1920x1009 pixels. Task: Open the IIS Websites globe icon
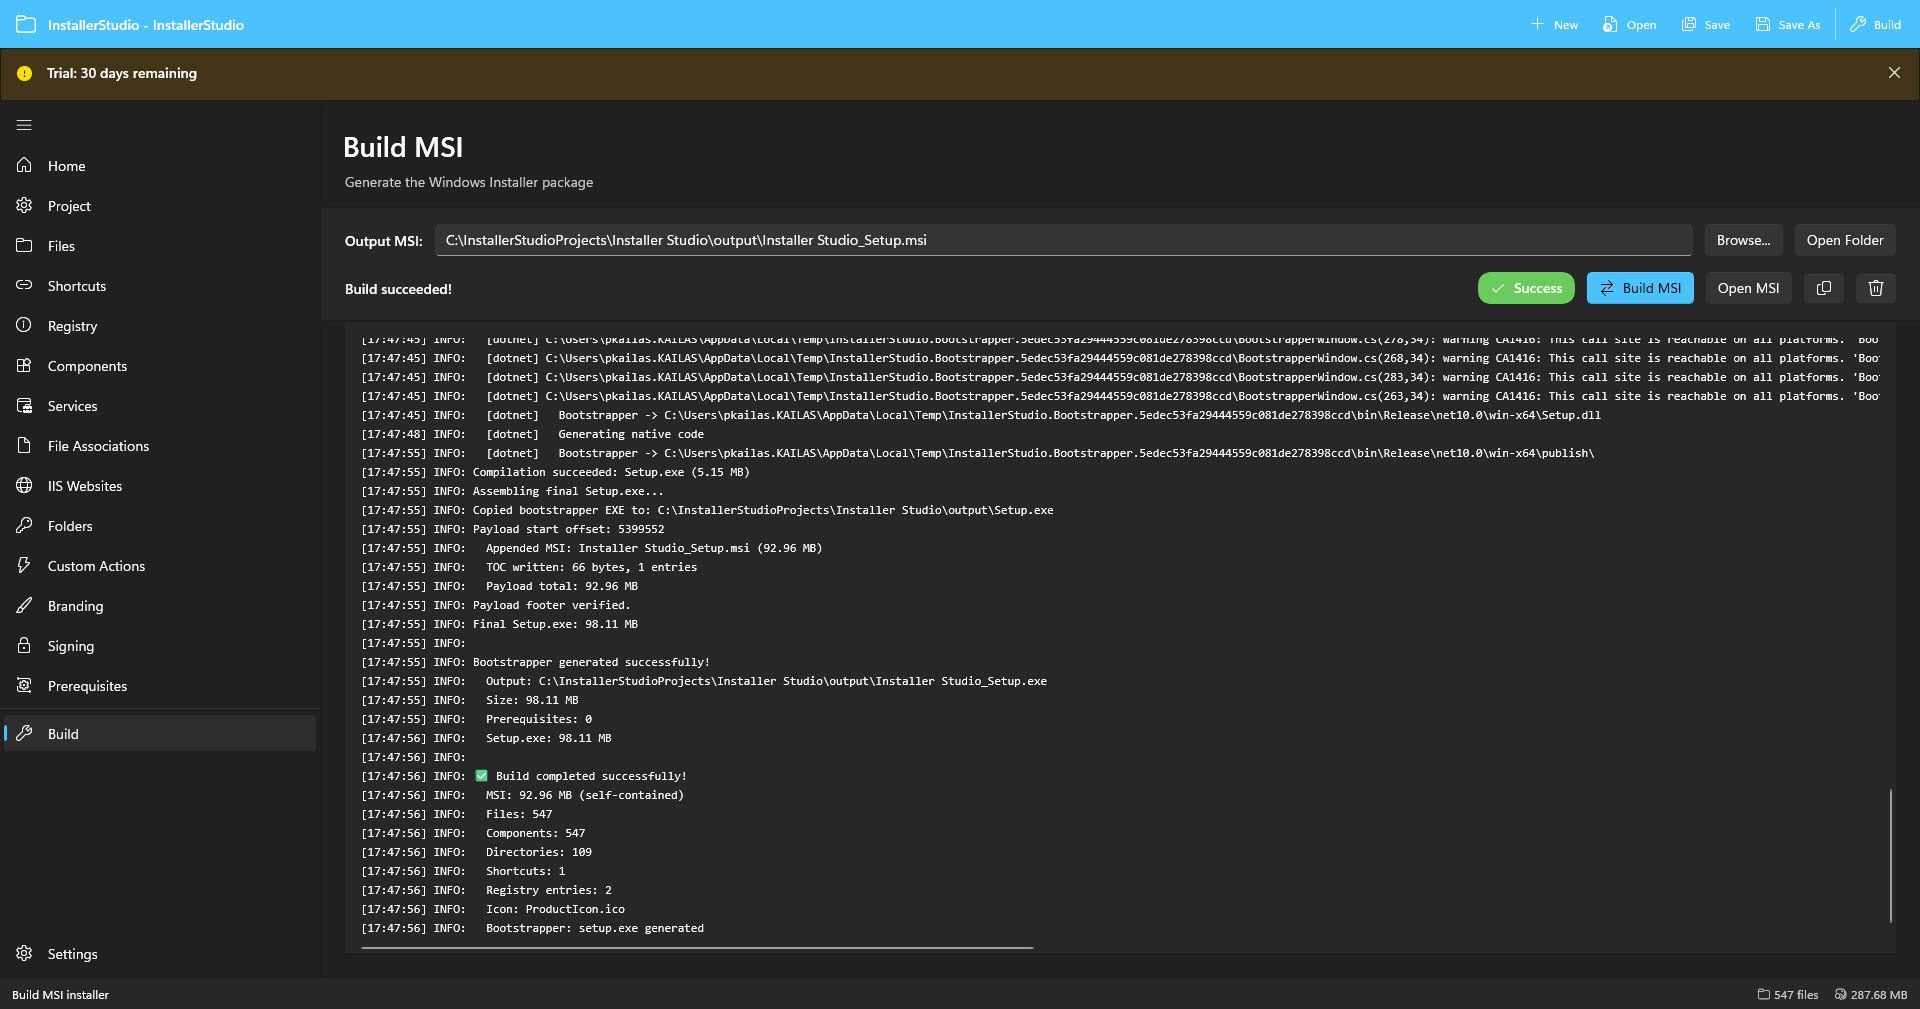click(x=23, y=486)
